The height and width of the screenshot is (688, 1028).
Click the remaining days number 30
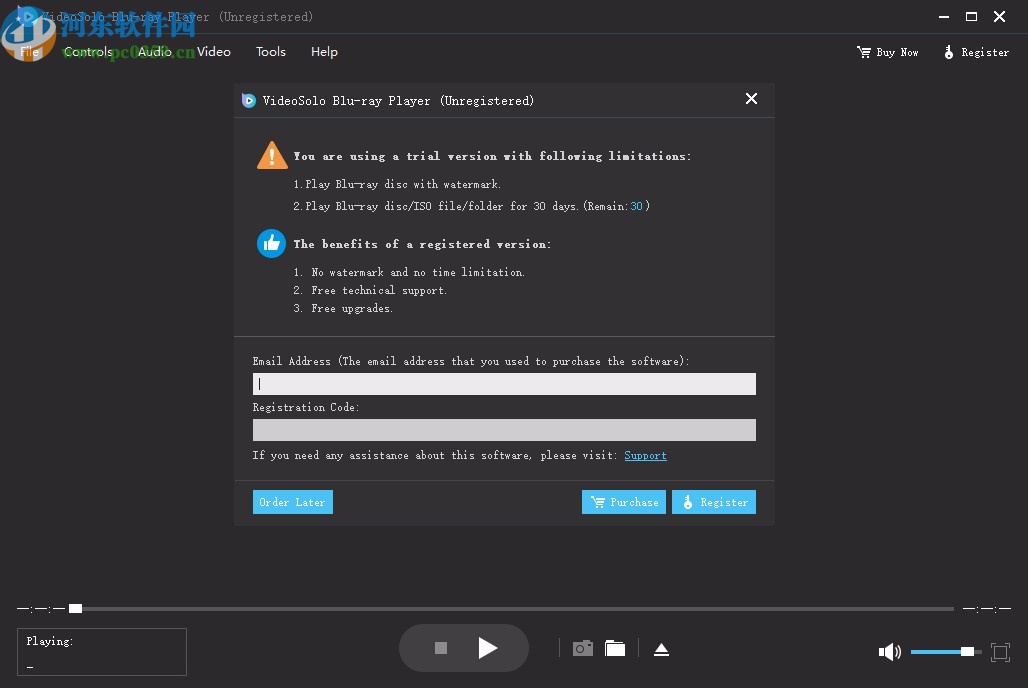pyautogui.click(x=637, y=206)
